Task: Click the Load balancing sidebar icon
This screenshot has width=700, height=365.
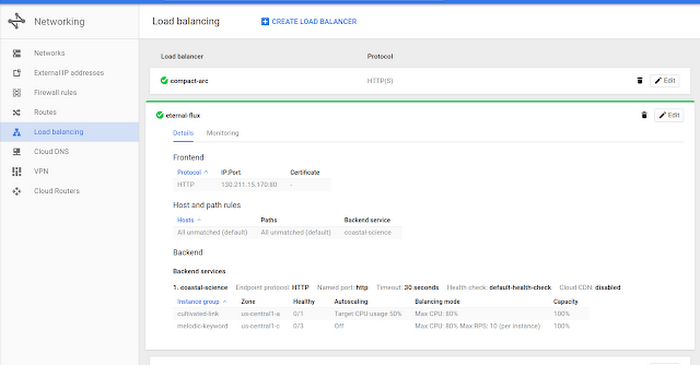Action: (x=17, y=132)
